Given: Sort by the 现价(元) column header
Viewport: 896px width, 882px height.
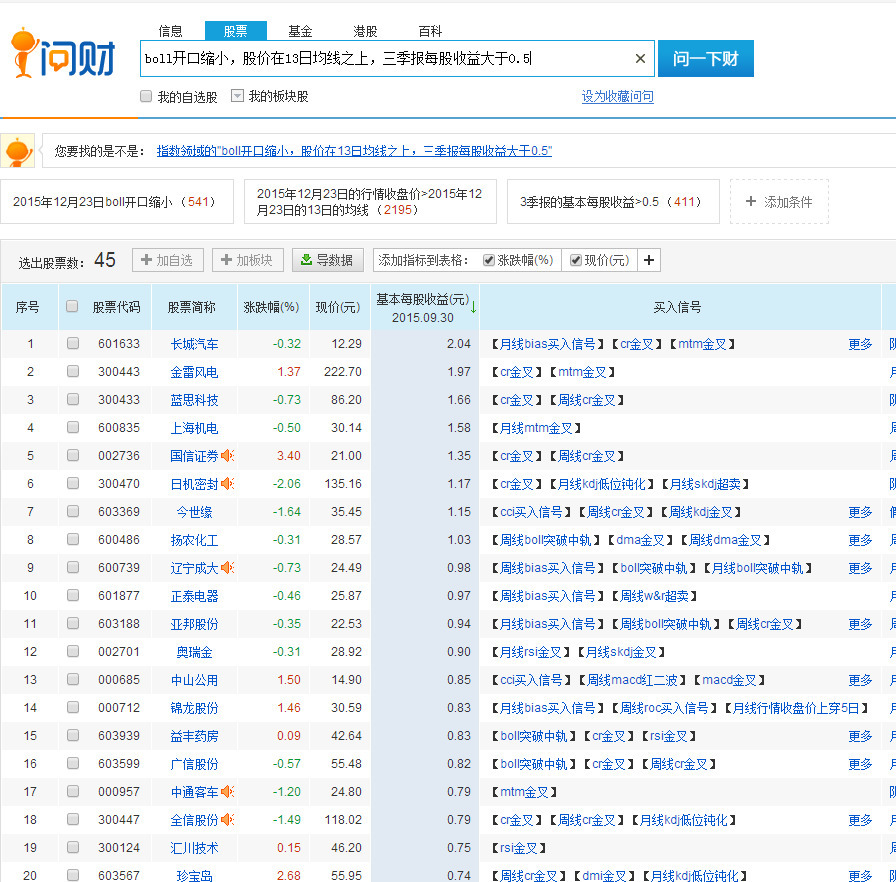Looking at the screenshot, I should click(338, 307).
